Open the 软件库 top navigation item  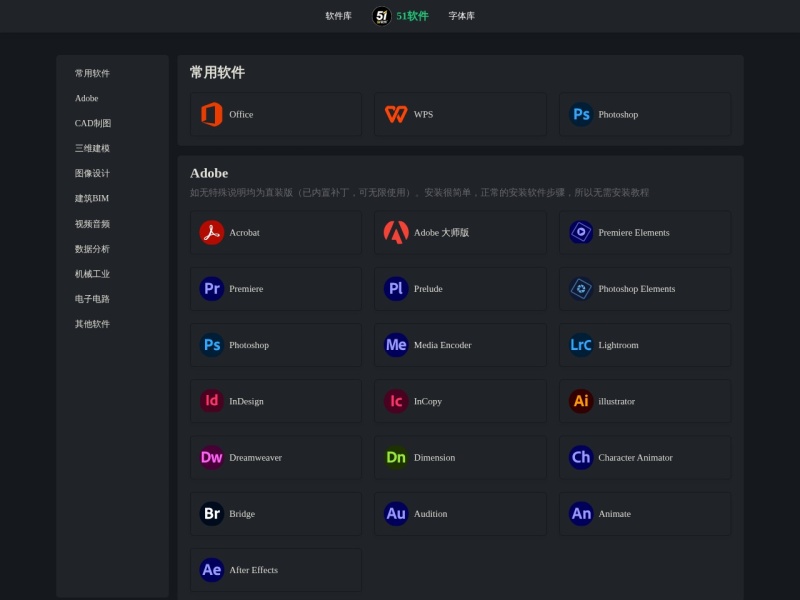click(x=339, y=16)
